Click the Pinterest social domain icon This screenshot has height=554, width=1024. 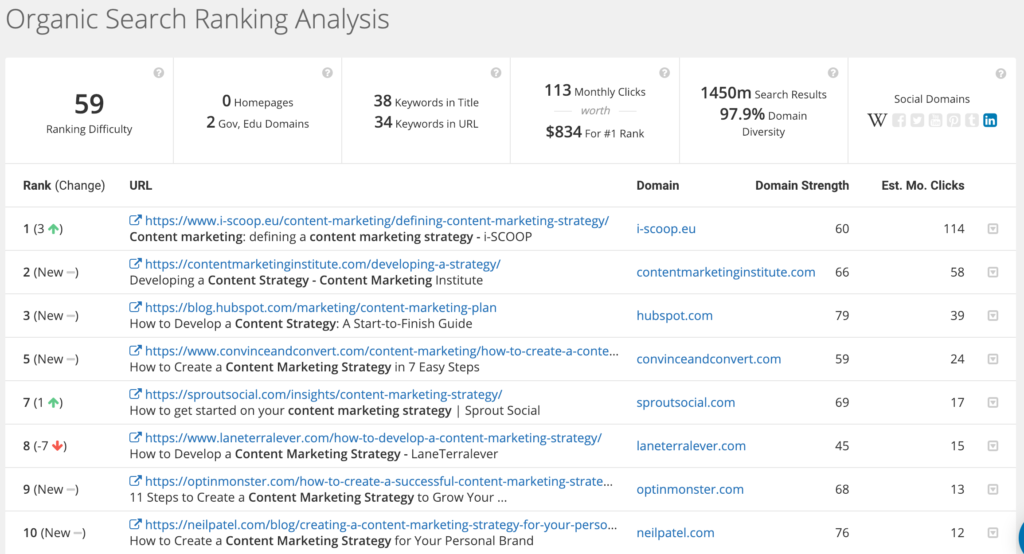point(953,120)
